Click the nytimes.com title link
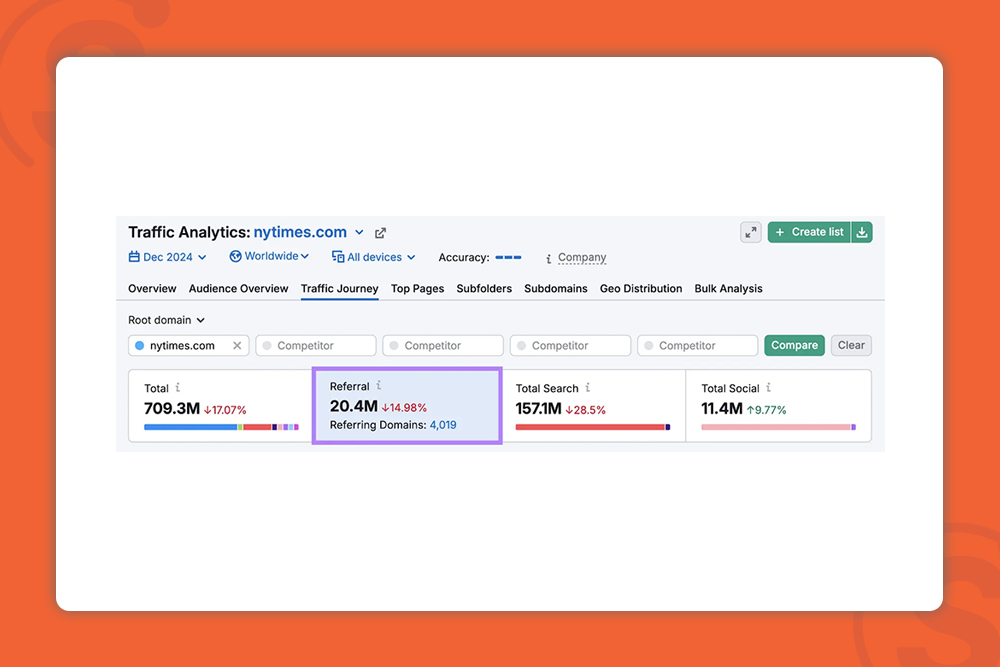Viewport: 1000px width, 667px height. coord(300,233)
